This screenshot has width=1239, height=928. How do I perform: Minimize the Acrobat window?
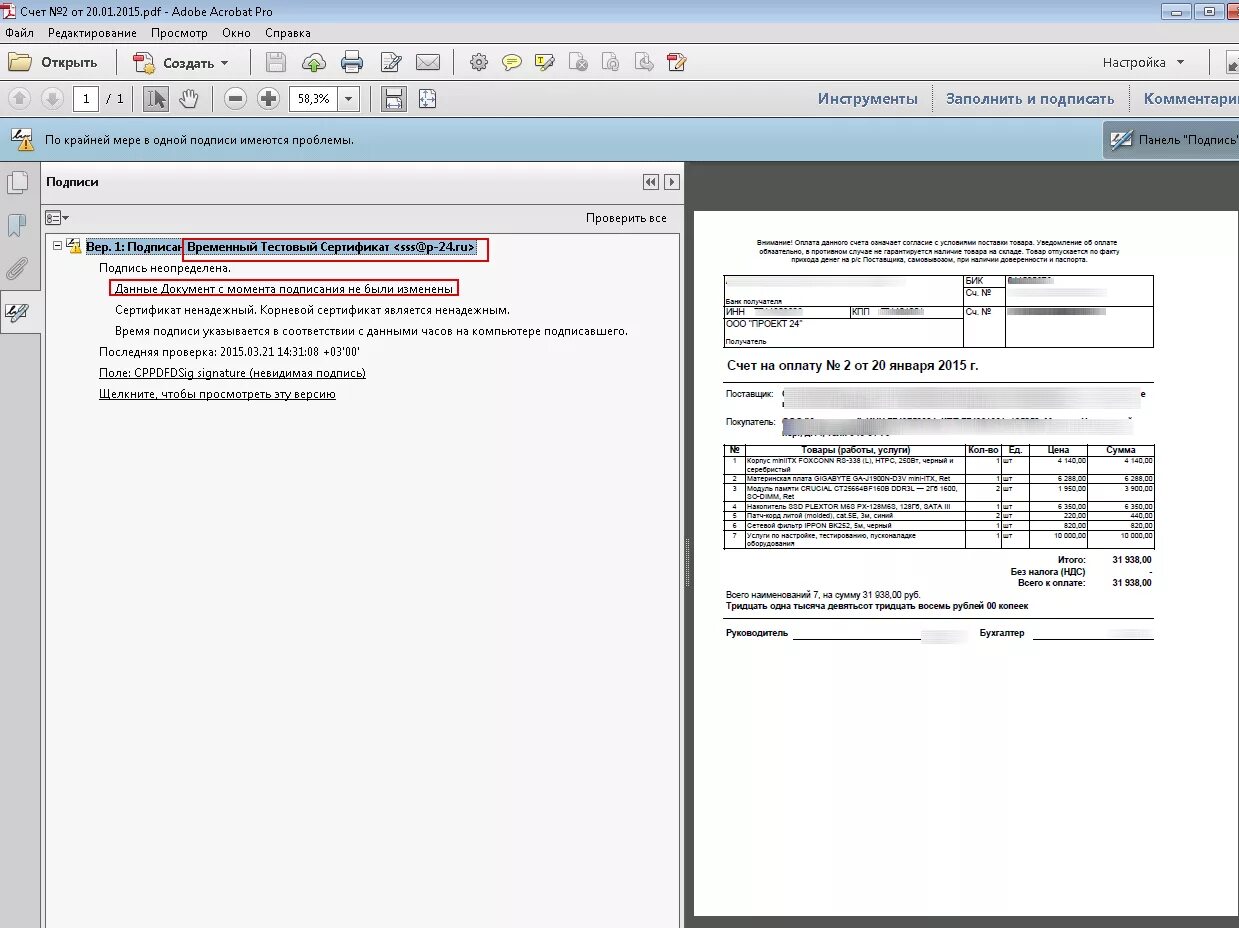(1176, 11)
